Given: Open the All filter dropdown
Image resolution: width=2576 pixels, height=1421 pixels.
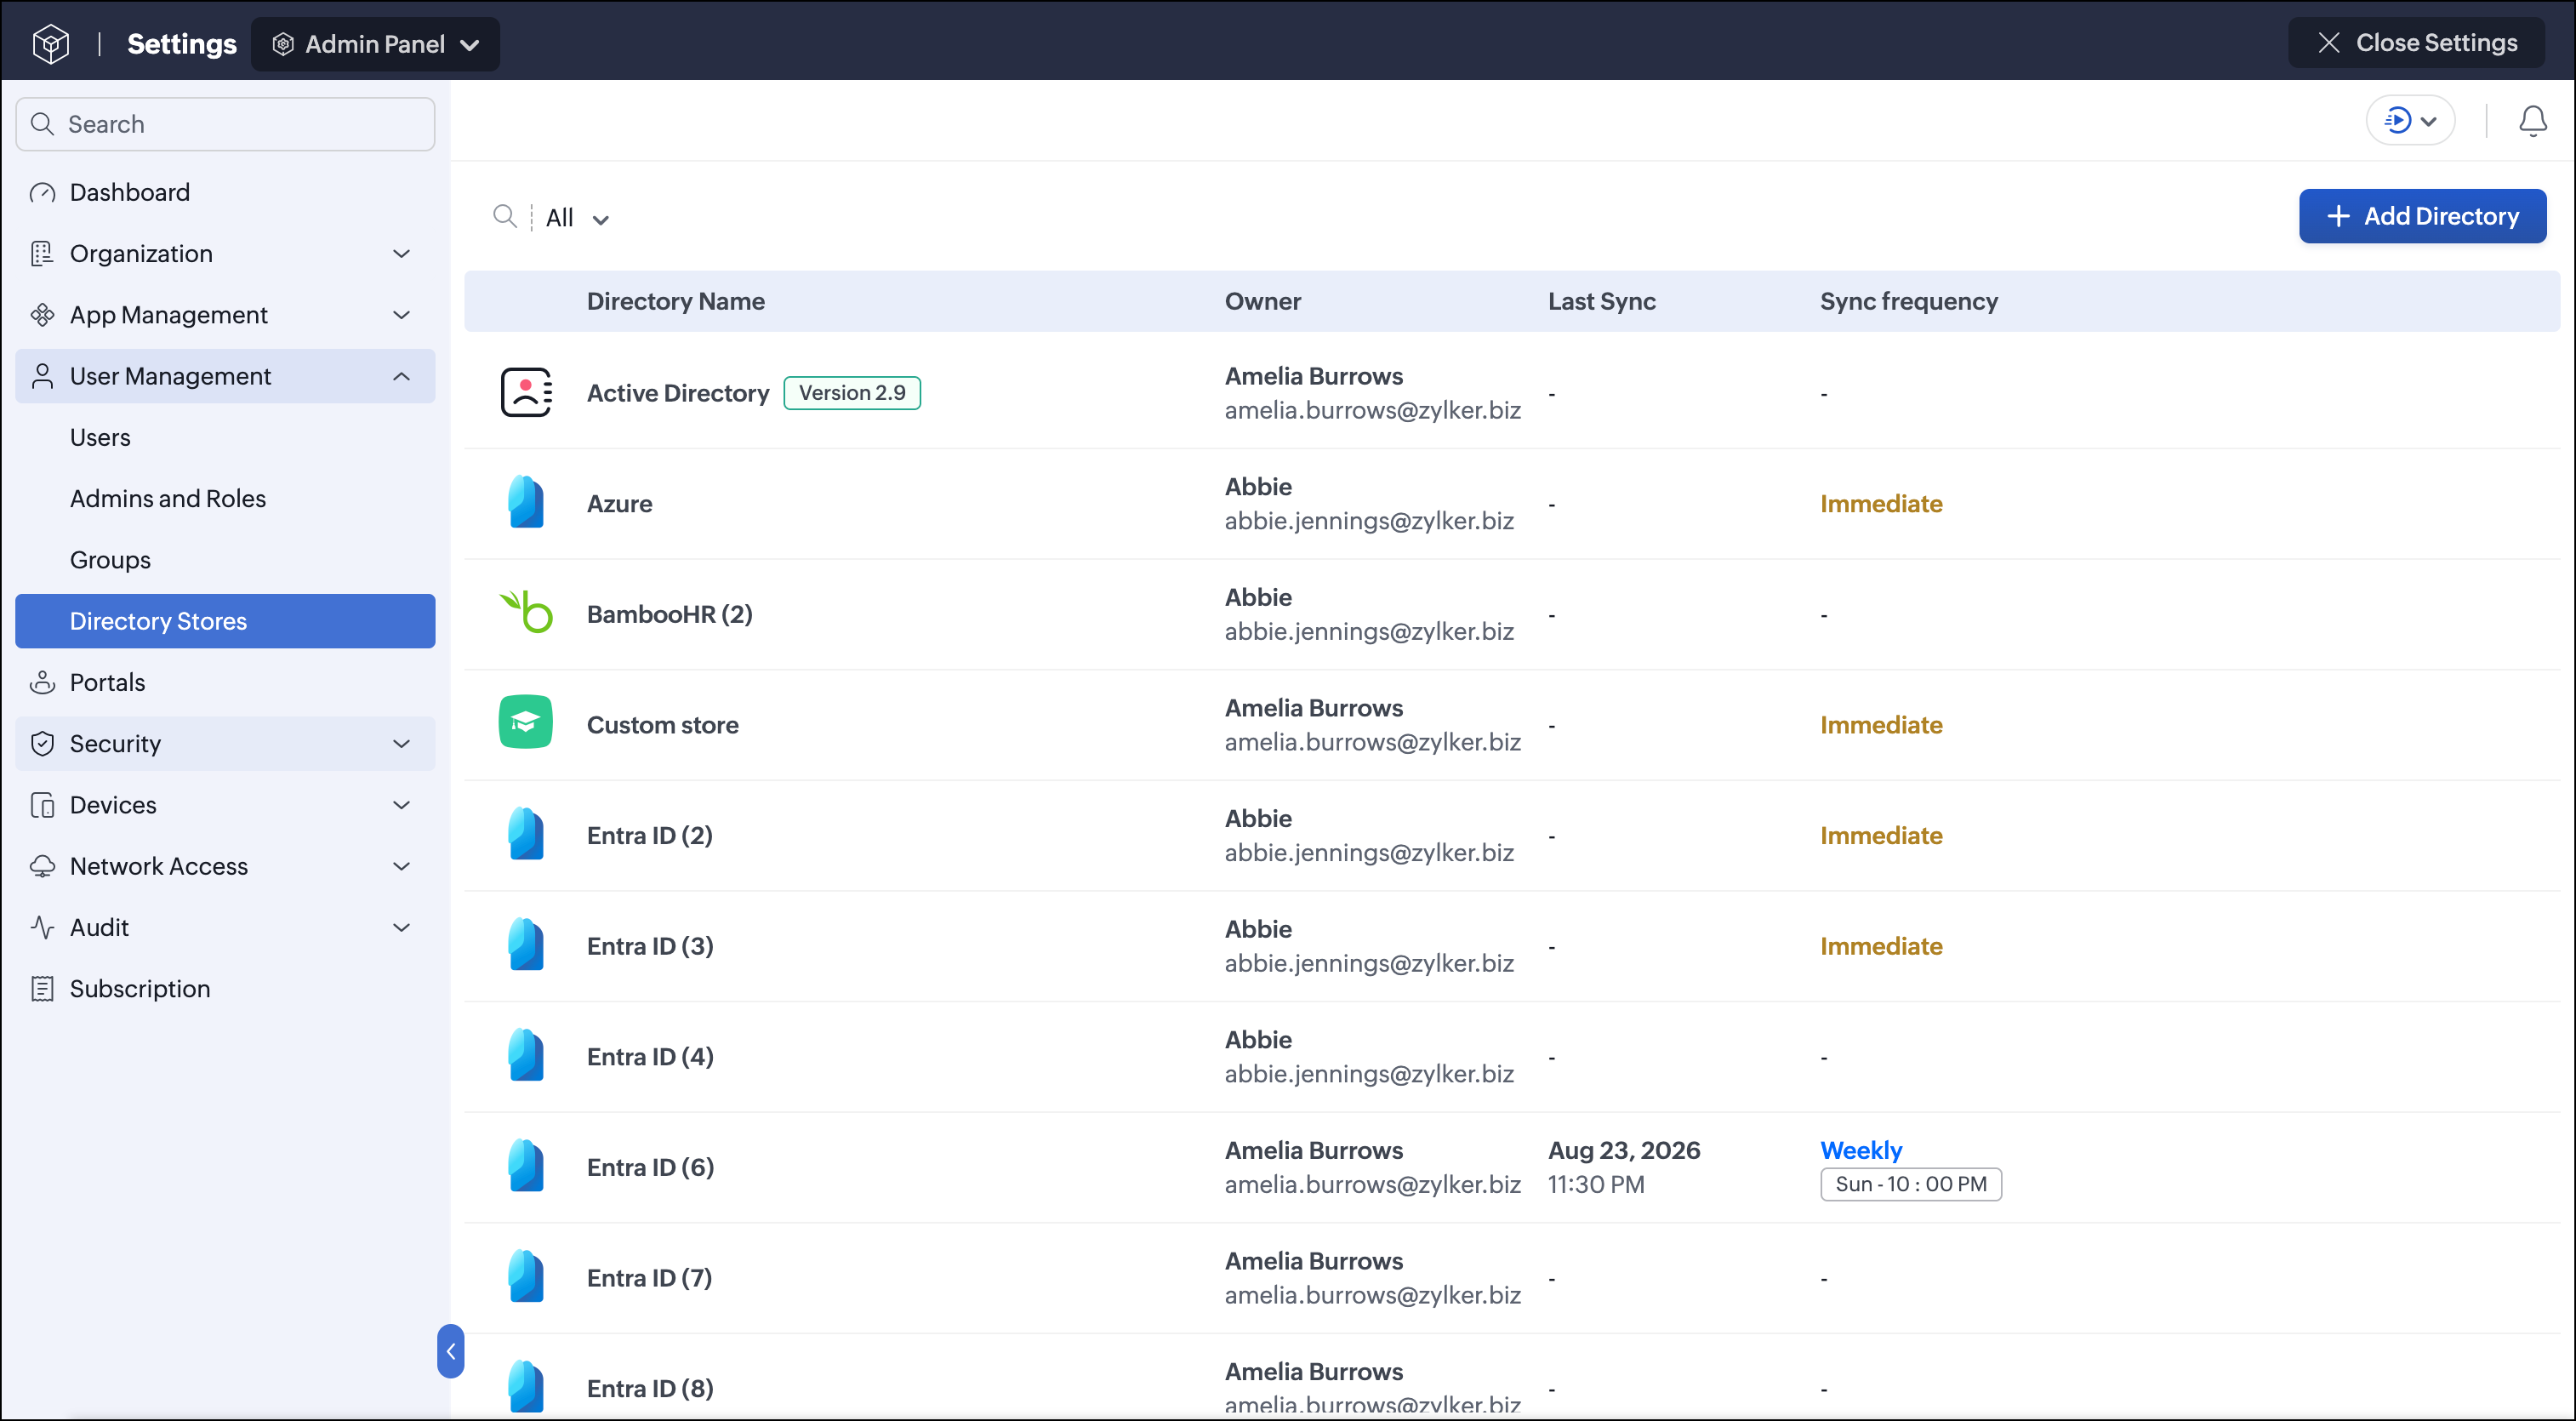Looking at the screenshot, I should (x=577, y=218).
